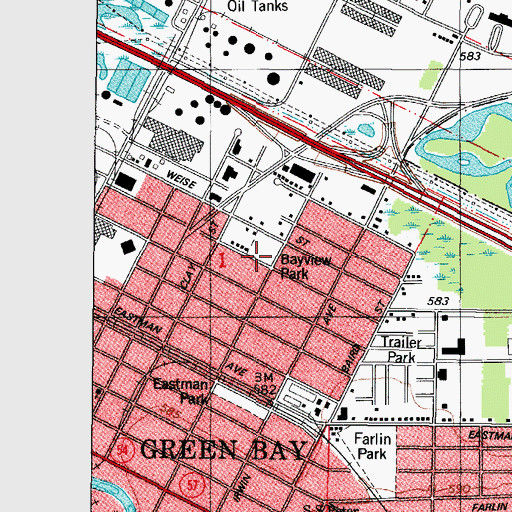Click the Trailer Park label
This screenshot has width=512, height=512.
pyautogui.click(x=401, y=350)
